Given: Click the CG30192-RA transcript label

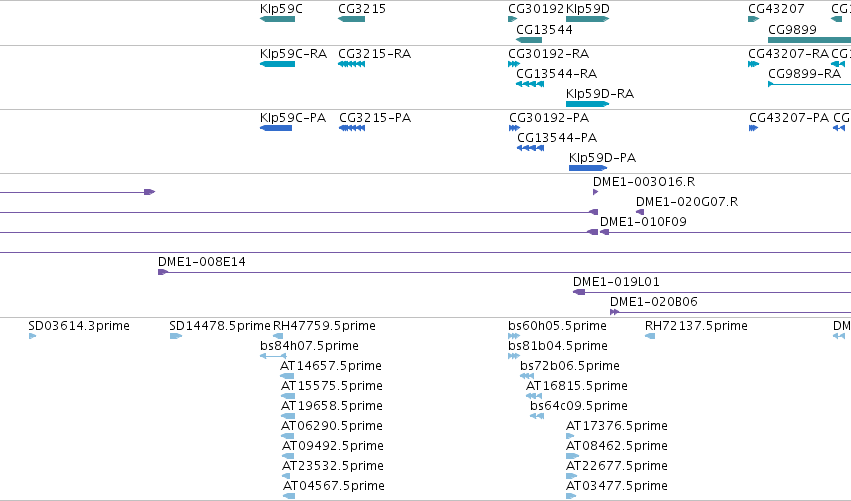Looking at the screenshot, I should 548,54.
